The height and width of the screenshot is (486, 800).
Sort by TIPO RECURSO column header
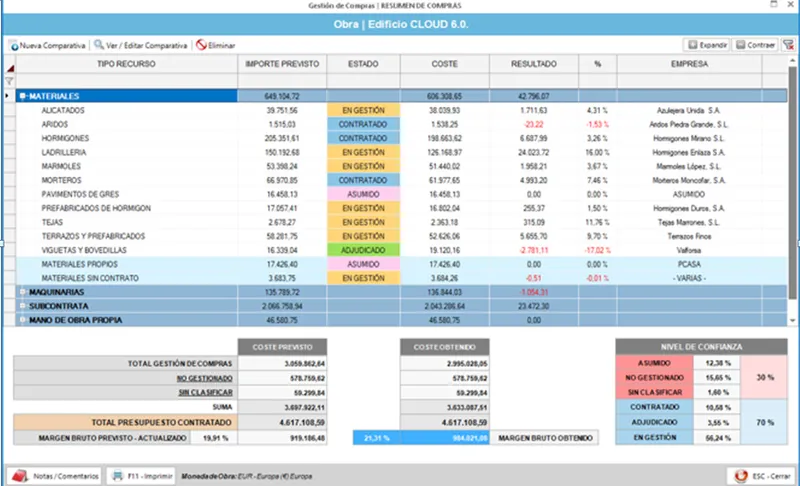pyautogui.click(x=127, y=64)
